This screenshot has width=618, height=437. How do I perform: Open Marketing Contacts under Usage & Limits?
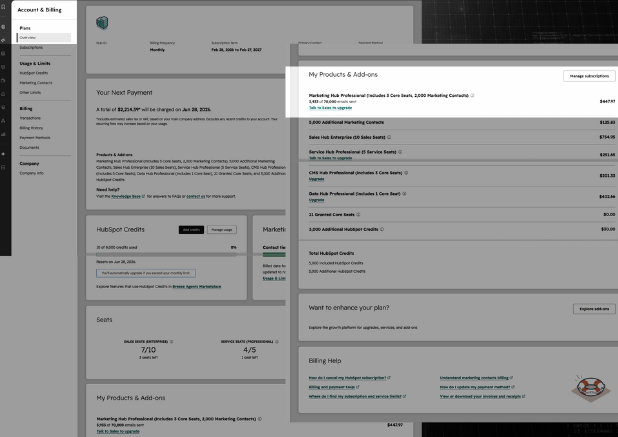tap(36, 83)
